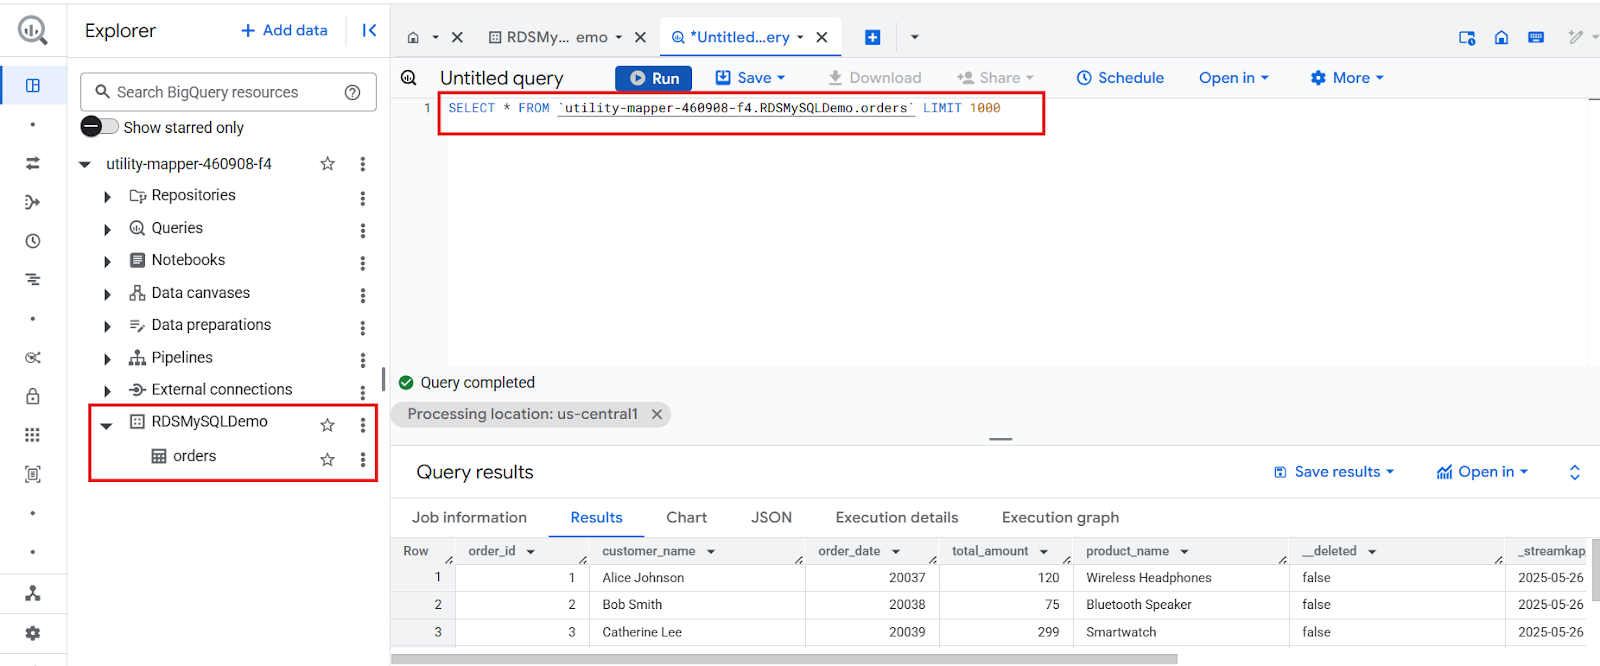Click the results panel drag handle

point(1000,439)
